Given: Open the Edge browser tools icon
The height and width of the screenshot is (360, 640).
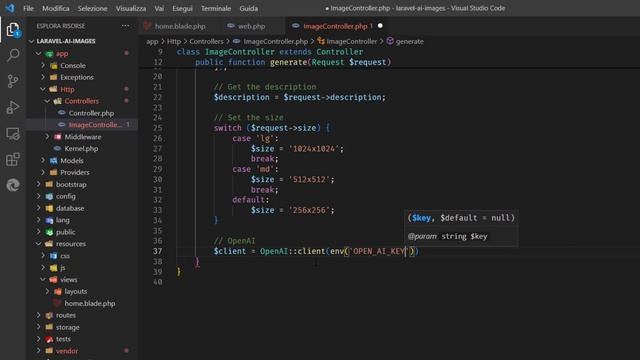Looking at the screenshot, I should tap(13, 185).
